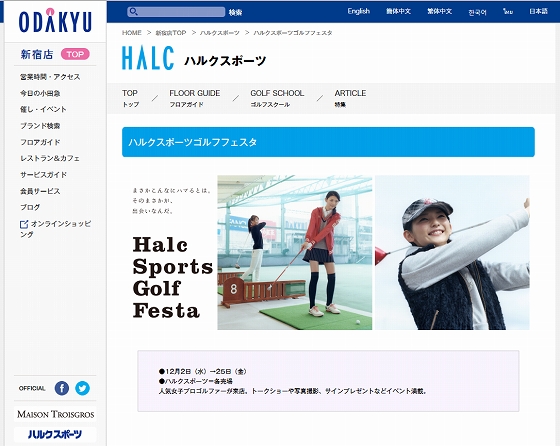Viewport: 560px width, 446px height.
Task: Click the blue ハルクスポーツゴルフフェスタ heading banner
Action: pos(328,142)
